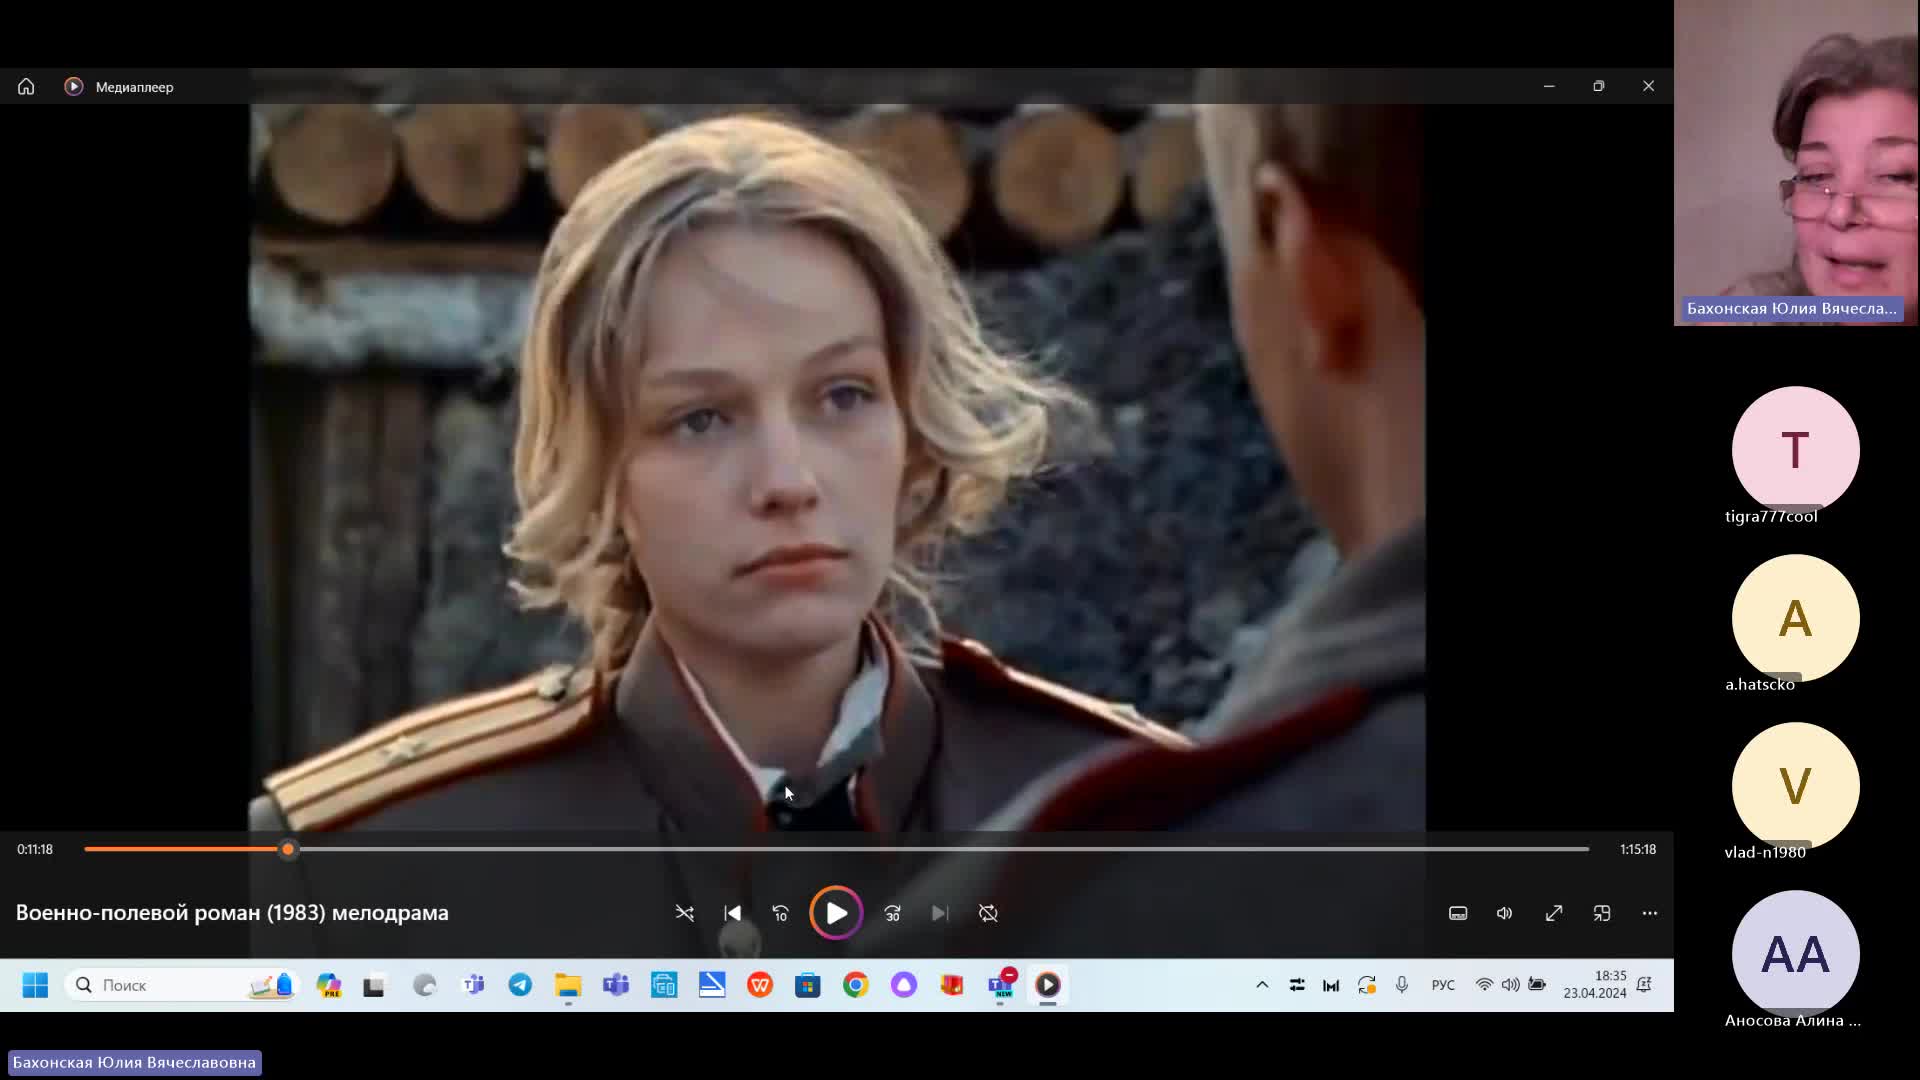This screenshot has height=1080, width=1920.
Task: Show hidden system tray icons
Action: [x=1262, y=985]
